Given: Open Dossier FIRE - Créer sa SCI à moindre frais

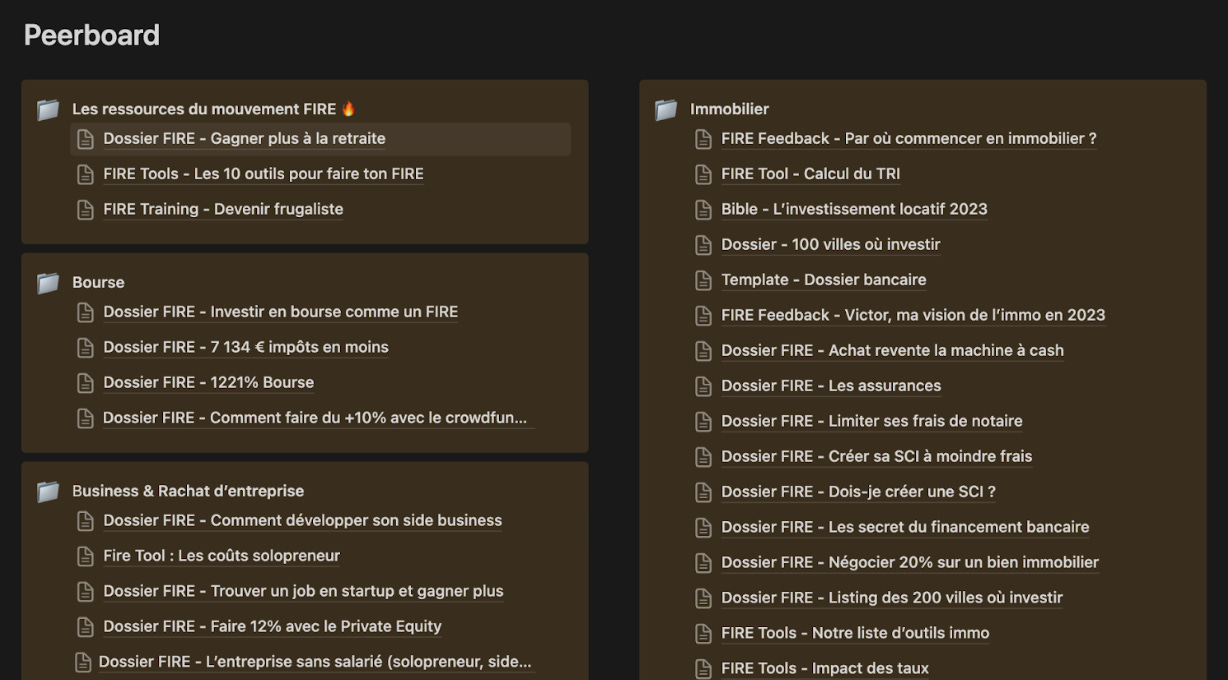Looking at the screenshot, I should 876,456.
